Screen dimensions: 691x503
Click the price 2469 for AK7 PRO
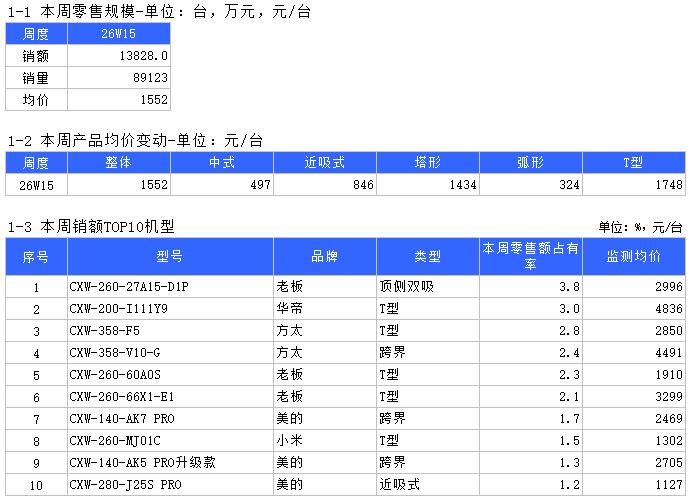pyautogui.click(x=669, y=418)
